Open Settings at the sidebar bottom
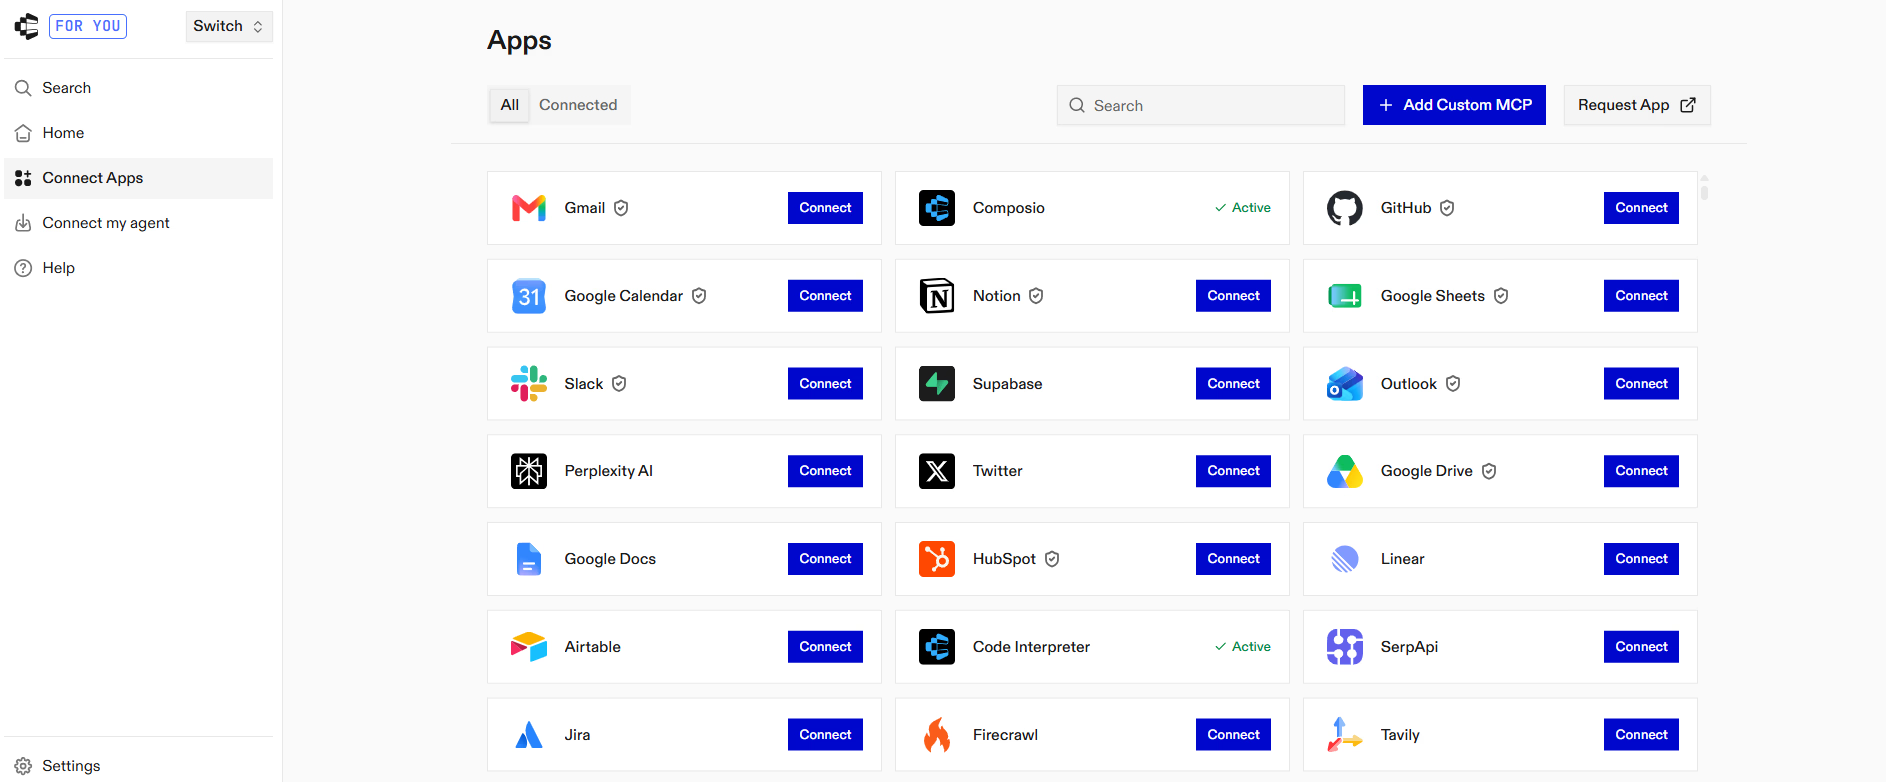This screenshot has height=782, width=1886. [138, 766]
